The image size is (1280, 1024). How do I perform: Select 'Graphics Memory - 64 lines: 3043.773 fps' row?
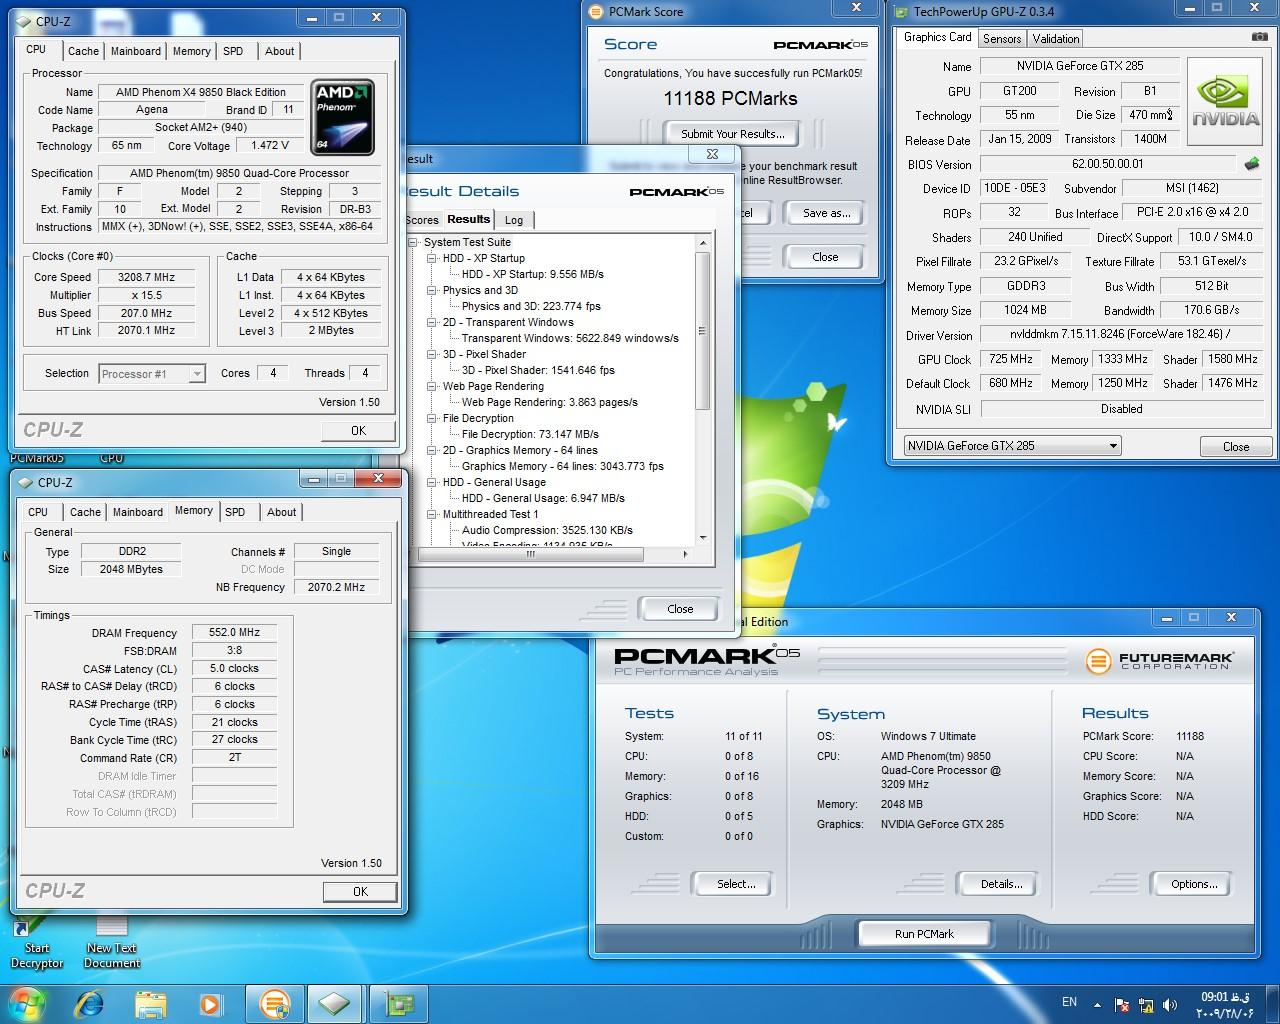point(562,466)
